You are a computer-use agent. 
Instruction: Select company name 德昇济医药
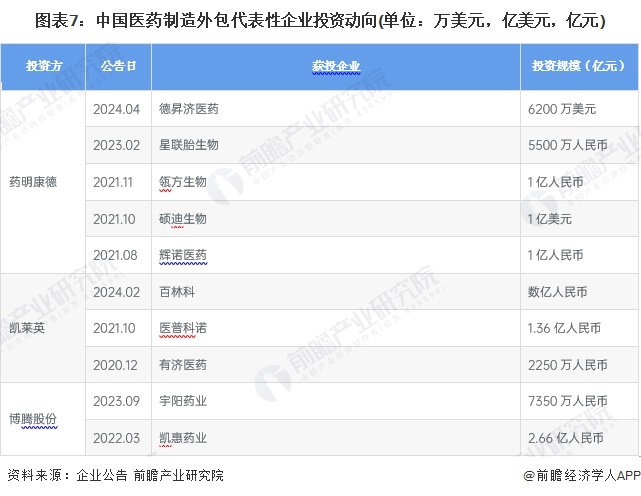(189, 109)
